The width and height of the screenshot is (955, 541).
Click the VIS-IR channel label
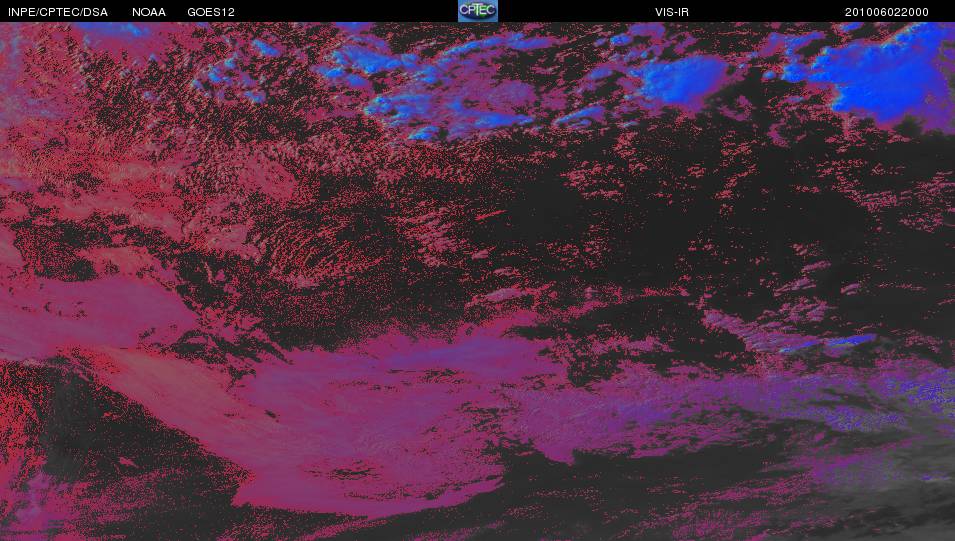672,12
